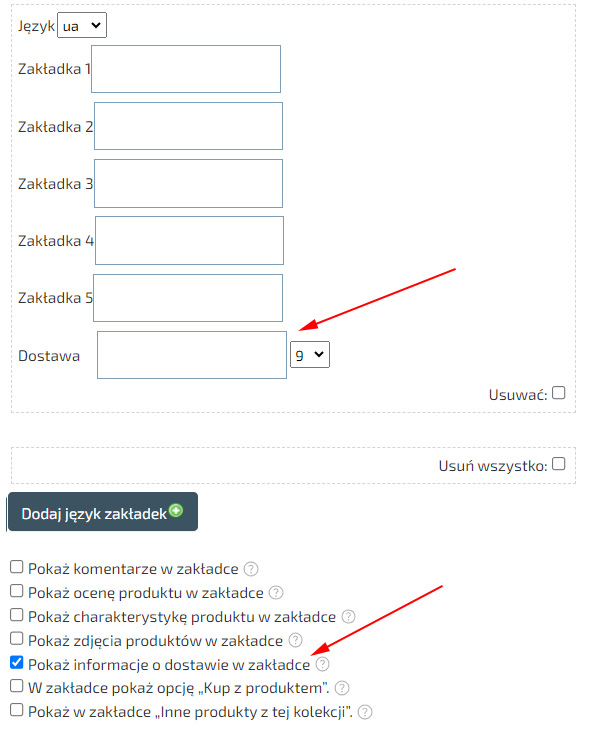Focus the 'Zakładka 1' text field
The height and width of the screenshot is (729, 596).
pyautogui.click(x=186, y=69)
